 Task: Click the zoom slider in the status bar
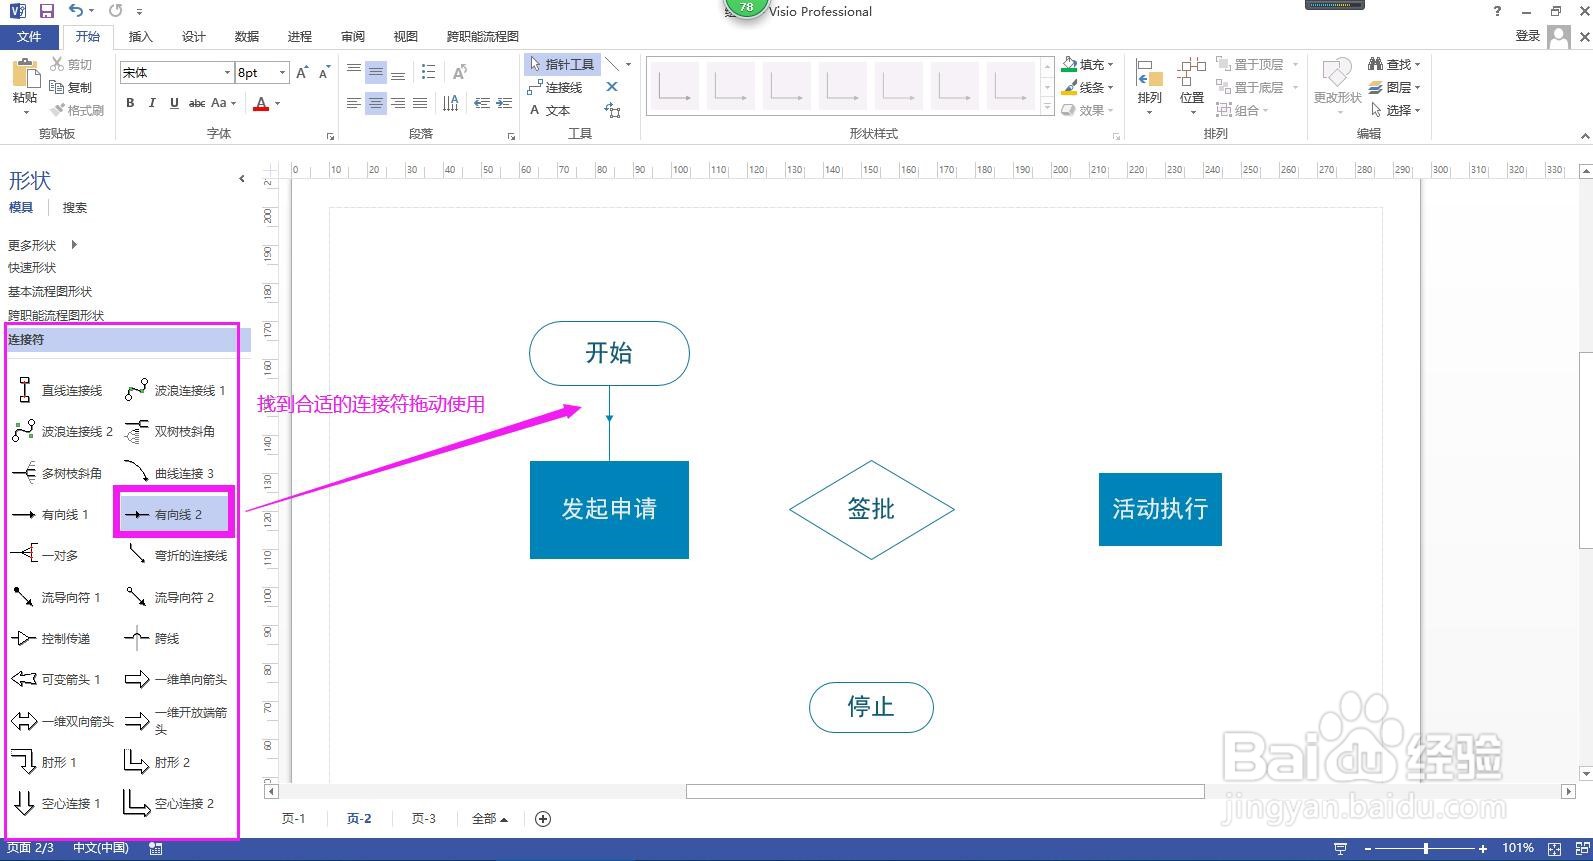[x=1426, y=849]
